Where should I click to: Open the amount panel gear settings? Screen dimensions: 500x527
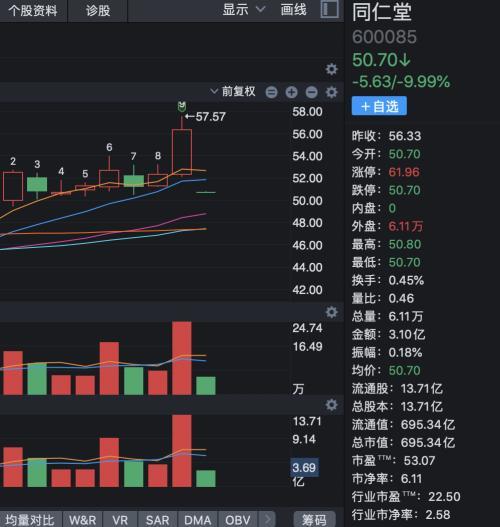tap(331, 405)
